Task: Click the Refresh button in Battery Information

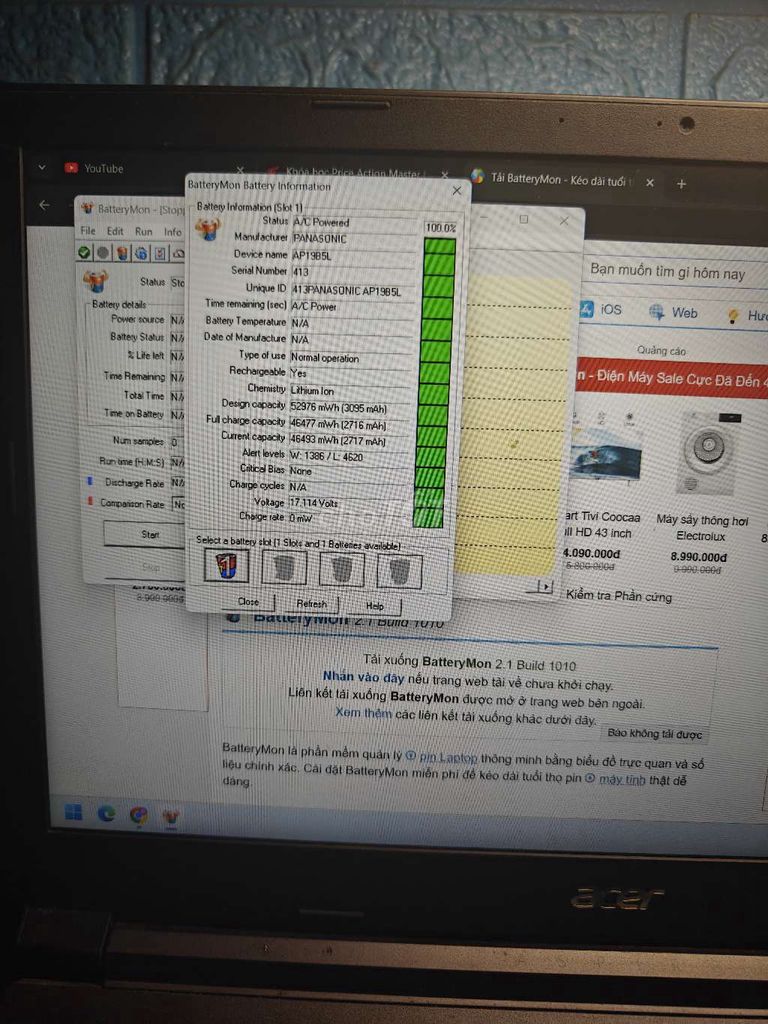Action: pyautogui.click(x=312, y=603)
